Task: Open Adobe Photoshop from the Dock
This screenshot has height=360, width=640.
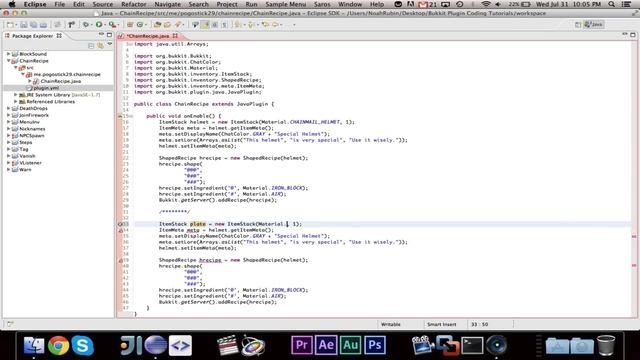Action: pyautogui.click(x=375, y=345)
